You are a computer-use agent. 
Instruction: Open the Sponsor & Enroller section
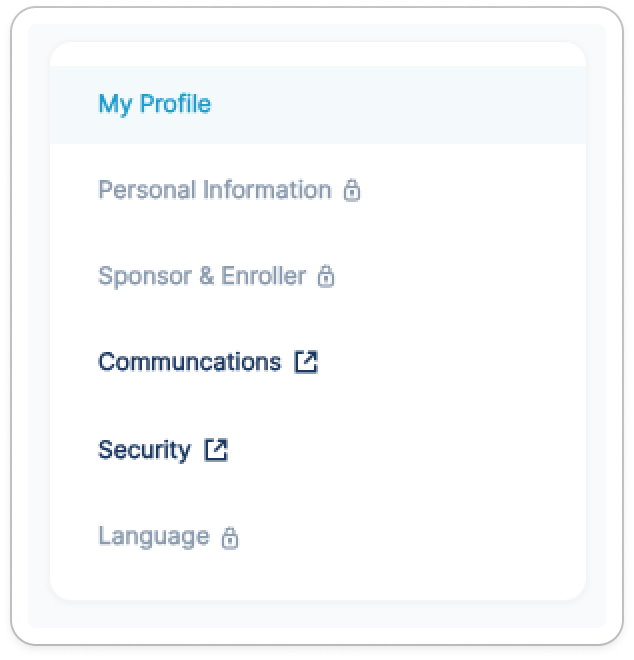click(x=318, y=277)
